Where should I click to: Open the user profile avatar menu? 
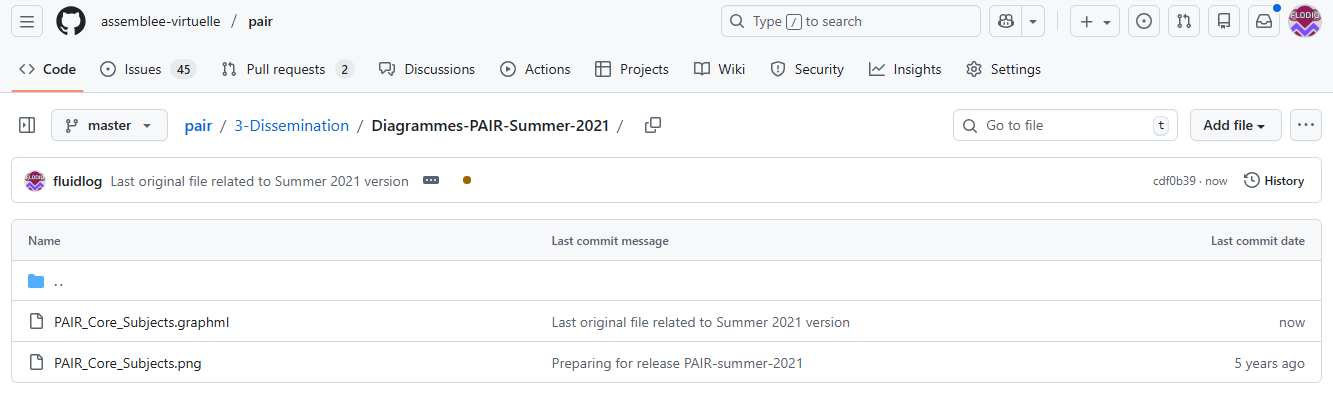click(x=1304, y=21)
